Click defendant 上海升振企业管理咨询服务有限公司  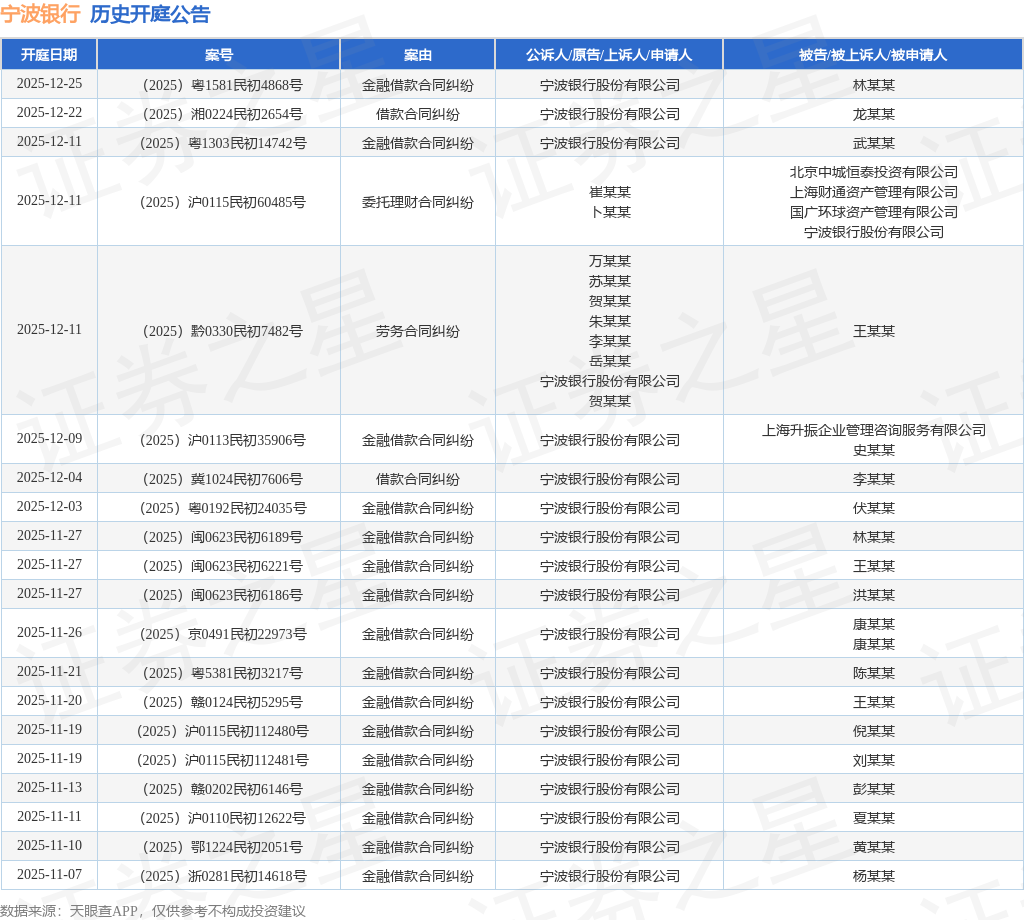point(874,430)
